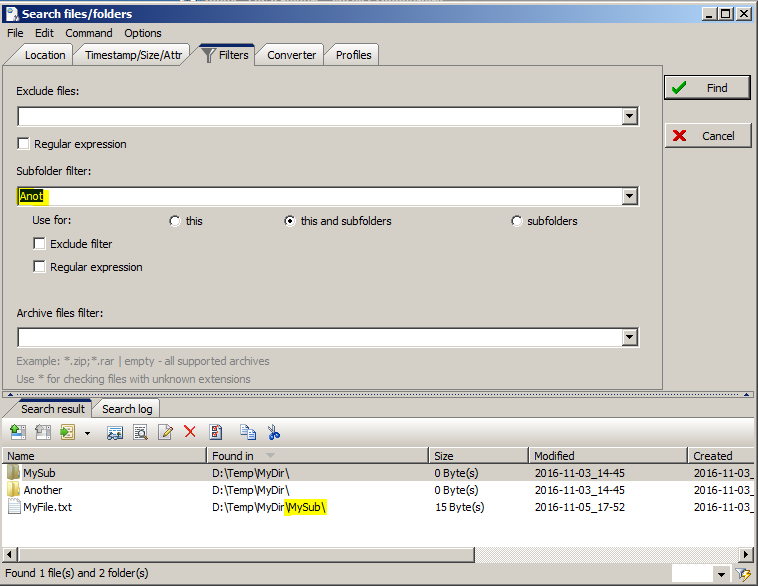This screenshot has width=758, height=586.
Task: Click the pencil edit icon
Action: coord(165,432)
